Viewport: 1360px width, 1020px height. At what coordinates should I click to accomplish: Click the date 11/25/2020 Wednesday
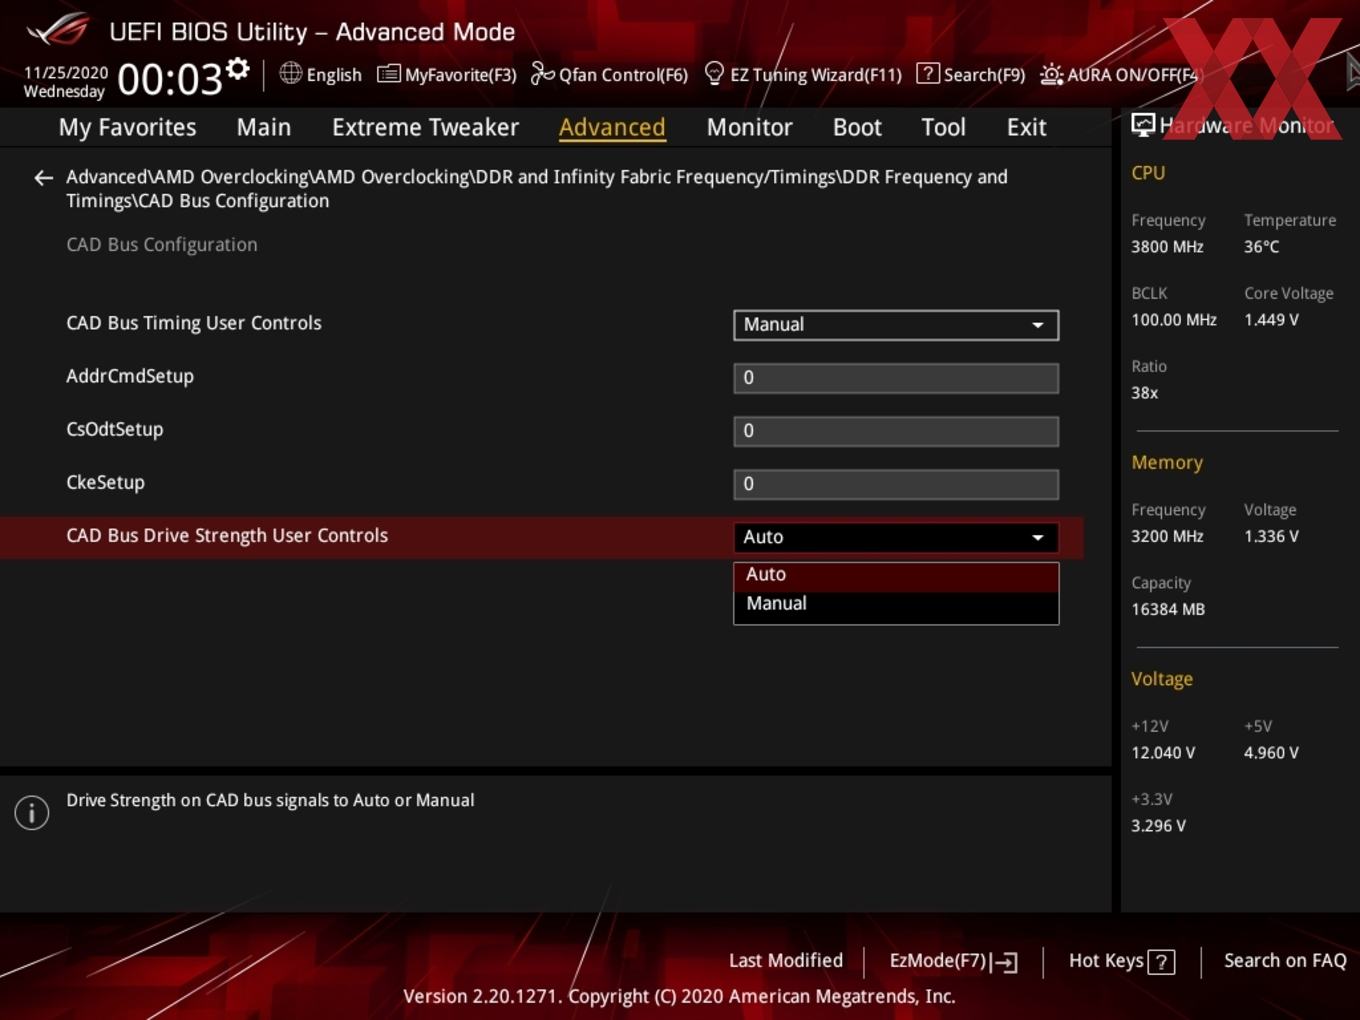pos(65,82)
